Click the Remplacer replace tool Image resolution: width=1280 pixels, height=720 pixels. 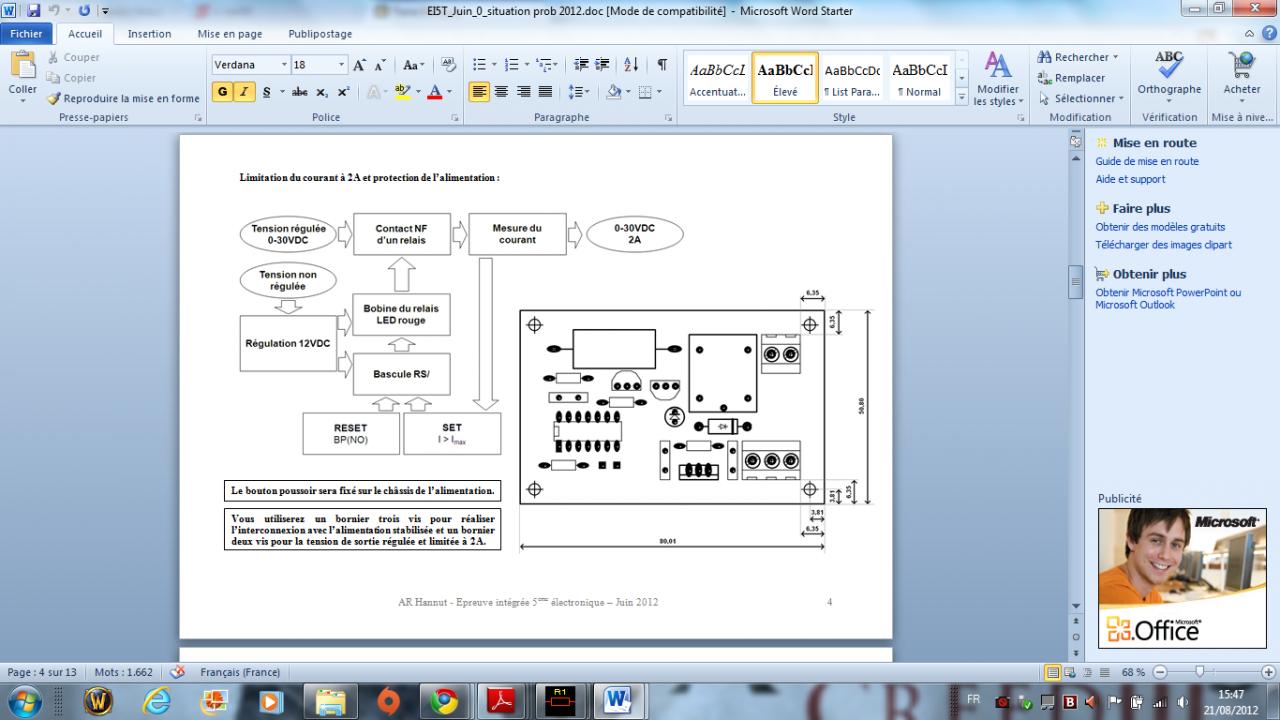[1071, 78]
